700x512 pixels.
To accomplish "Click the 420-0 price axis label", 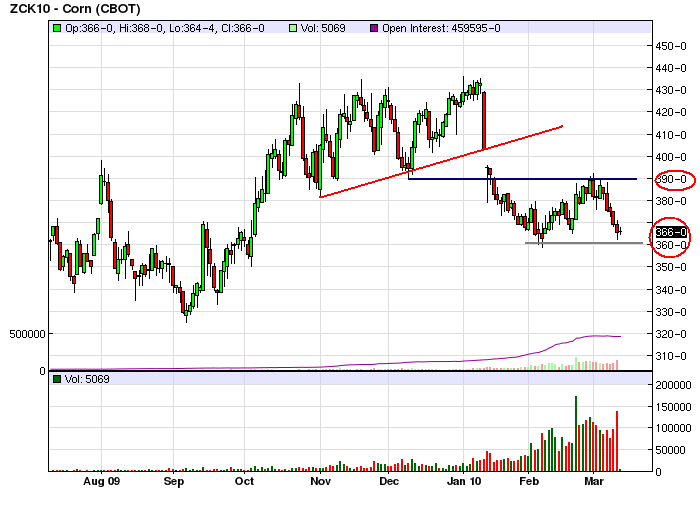I will pos(671,112).
